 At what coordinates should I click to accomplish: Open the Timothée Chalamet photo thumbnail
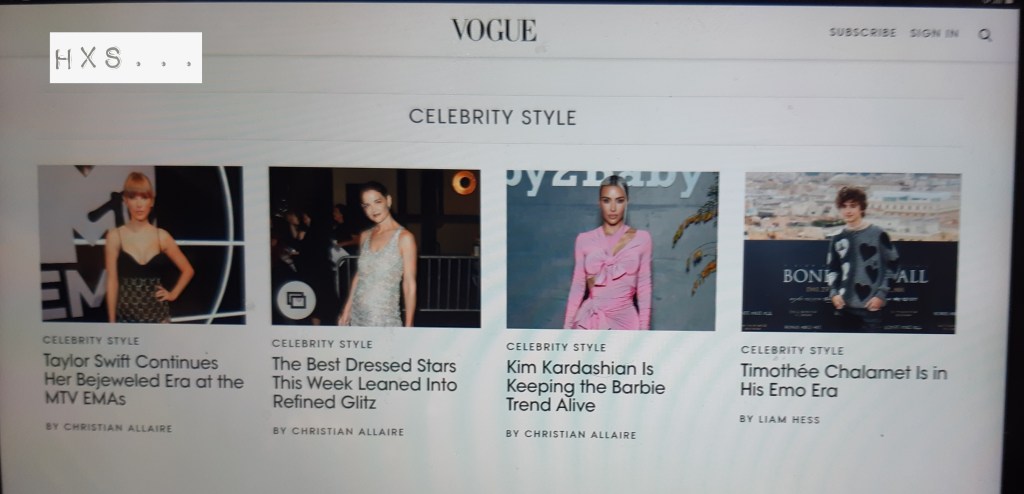[x=852, y=252]
